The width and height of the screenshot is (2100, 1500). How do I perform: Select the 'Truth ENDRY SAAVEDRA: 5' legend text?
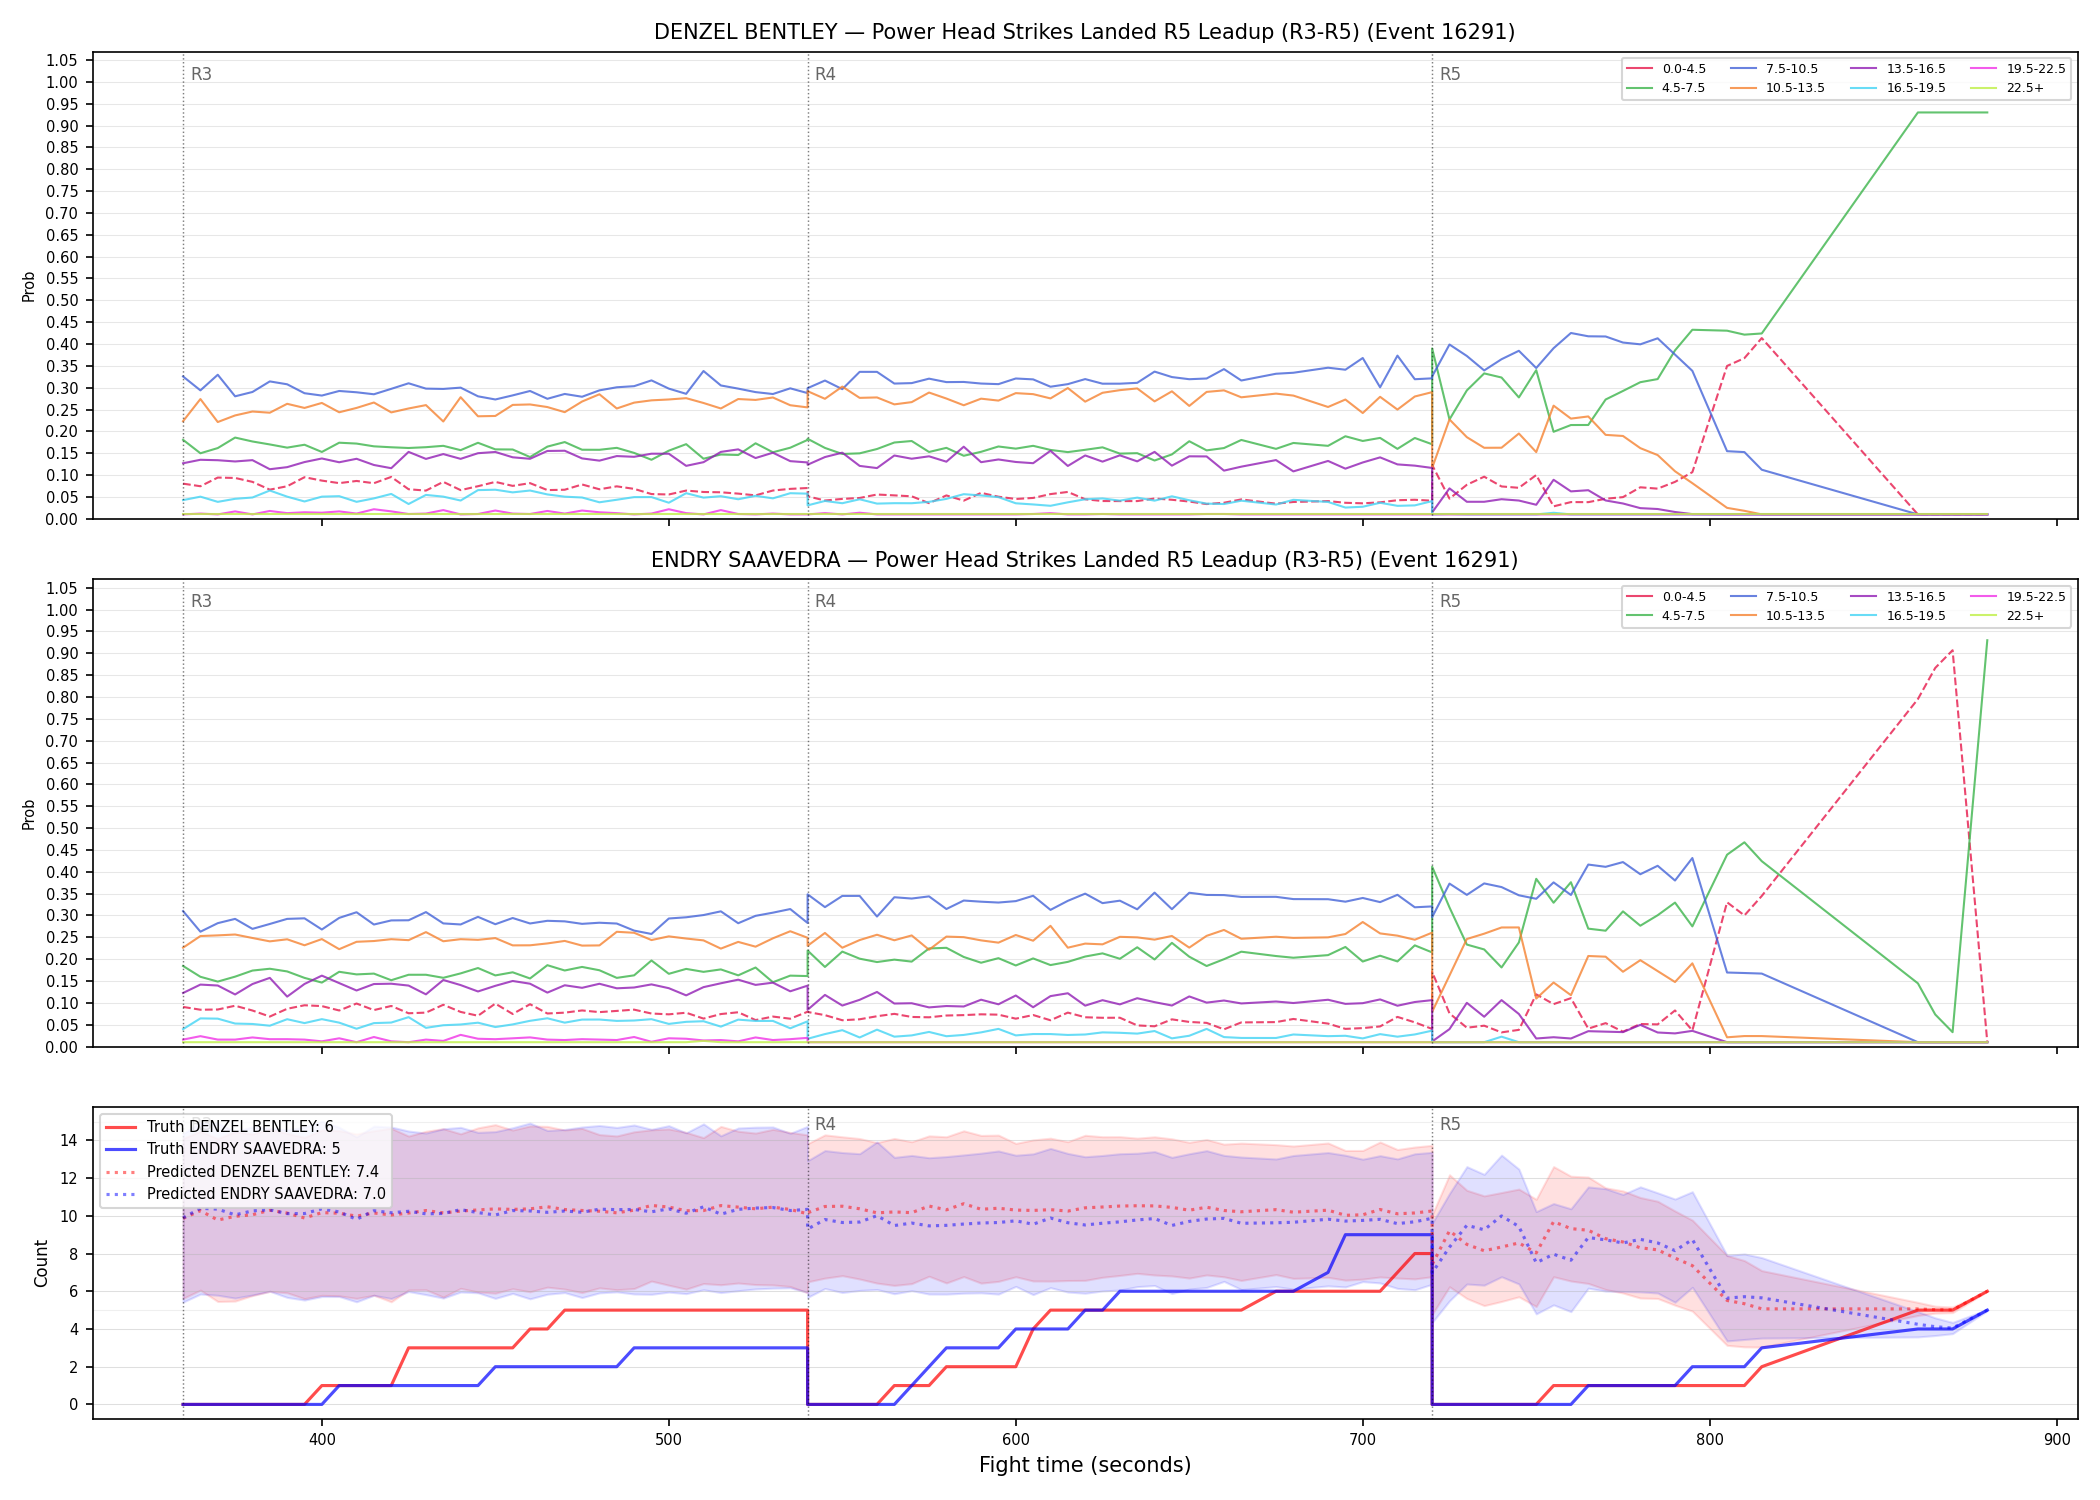pyautogui.click(x=244, y=1149)
